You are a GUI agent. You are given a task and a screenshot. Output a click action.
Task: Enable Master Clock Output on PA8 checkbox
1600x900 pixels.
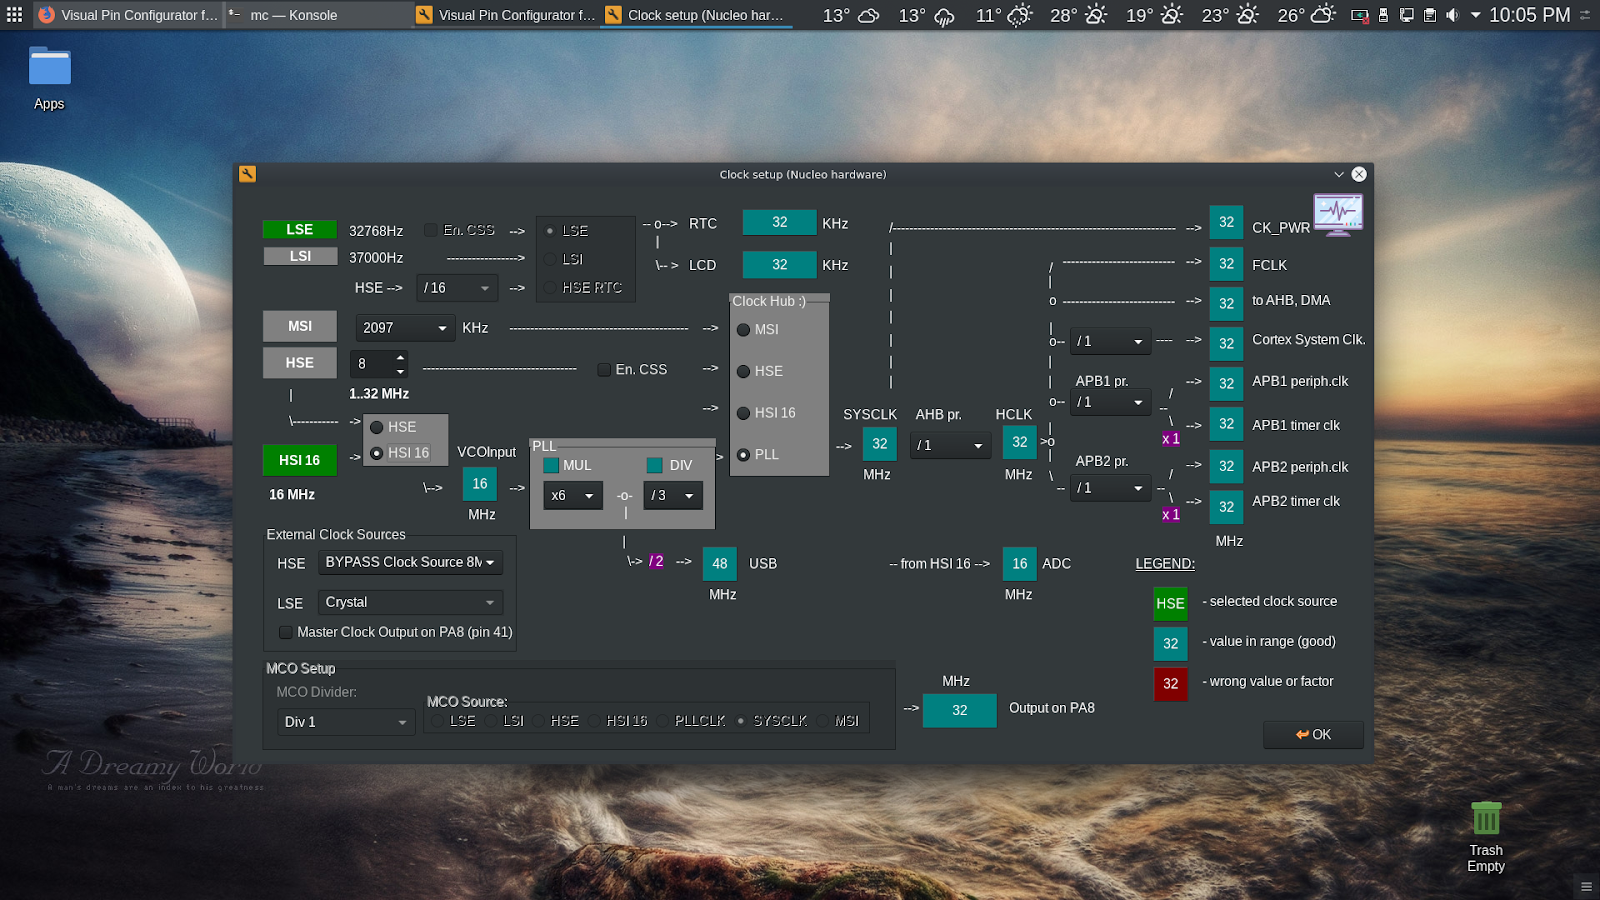(x=286, y=632)
